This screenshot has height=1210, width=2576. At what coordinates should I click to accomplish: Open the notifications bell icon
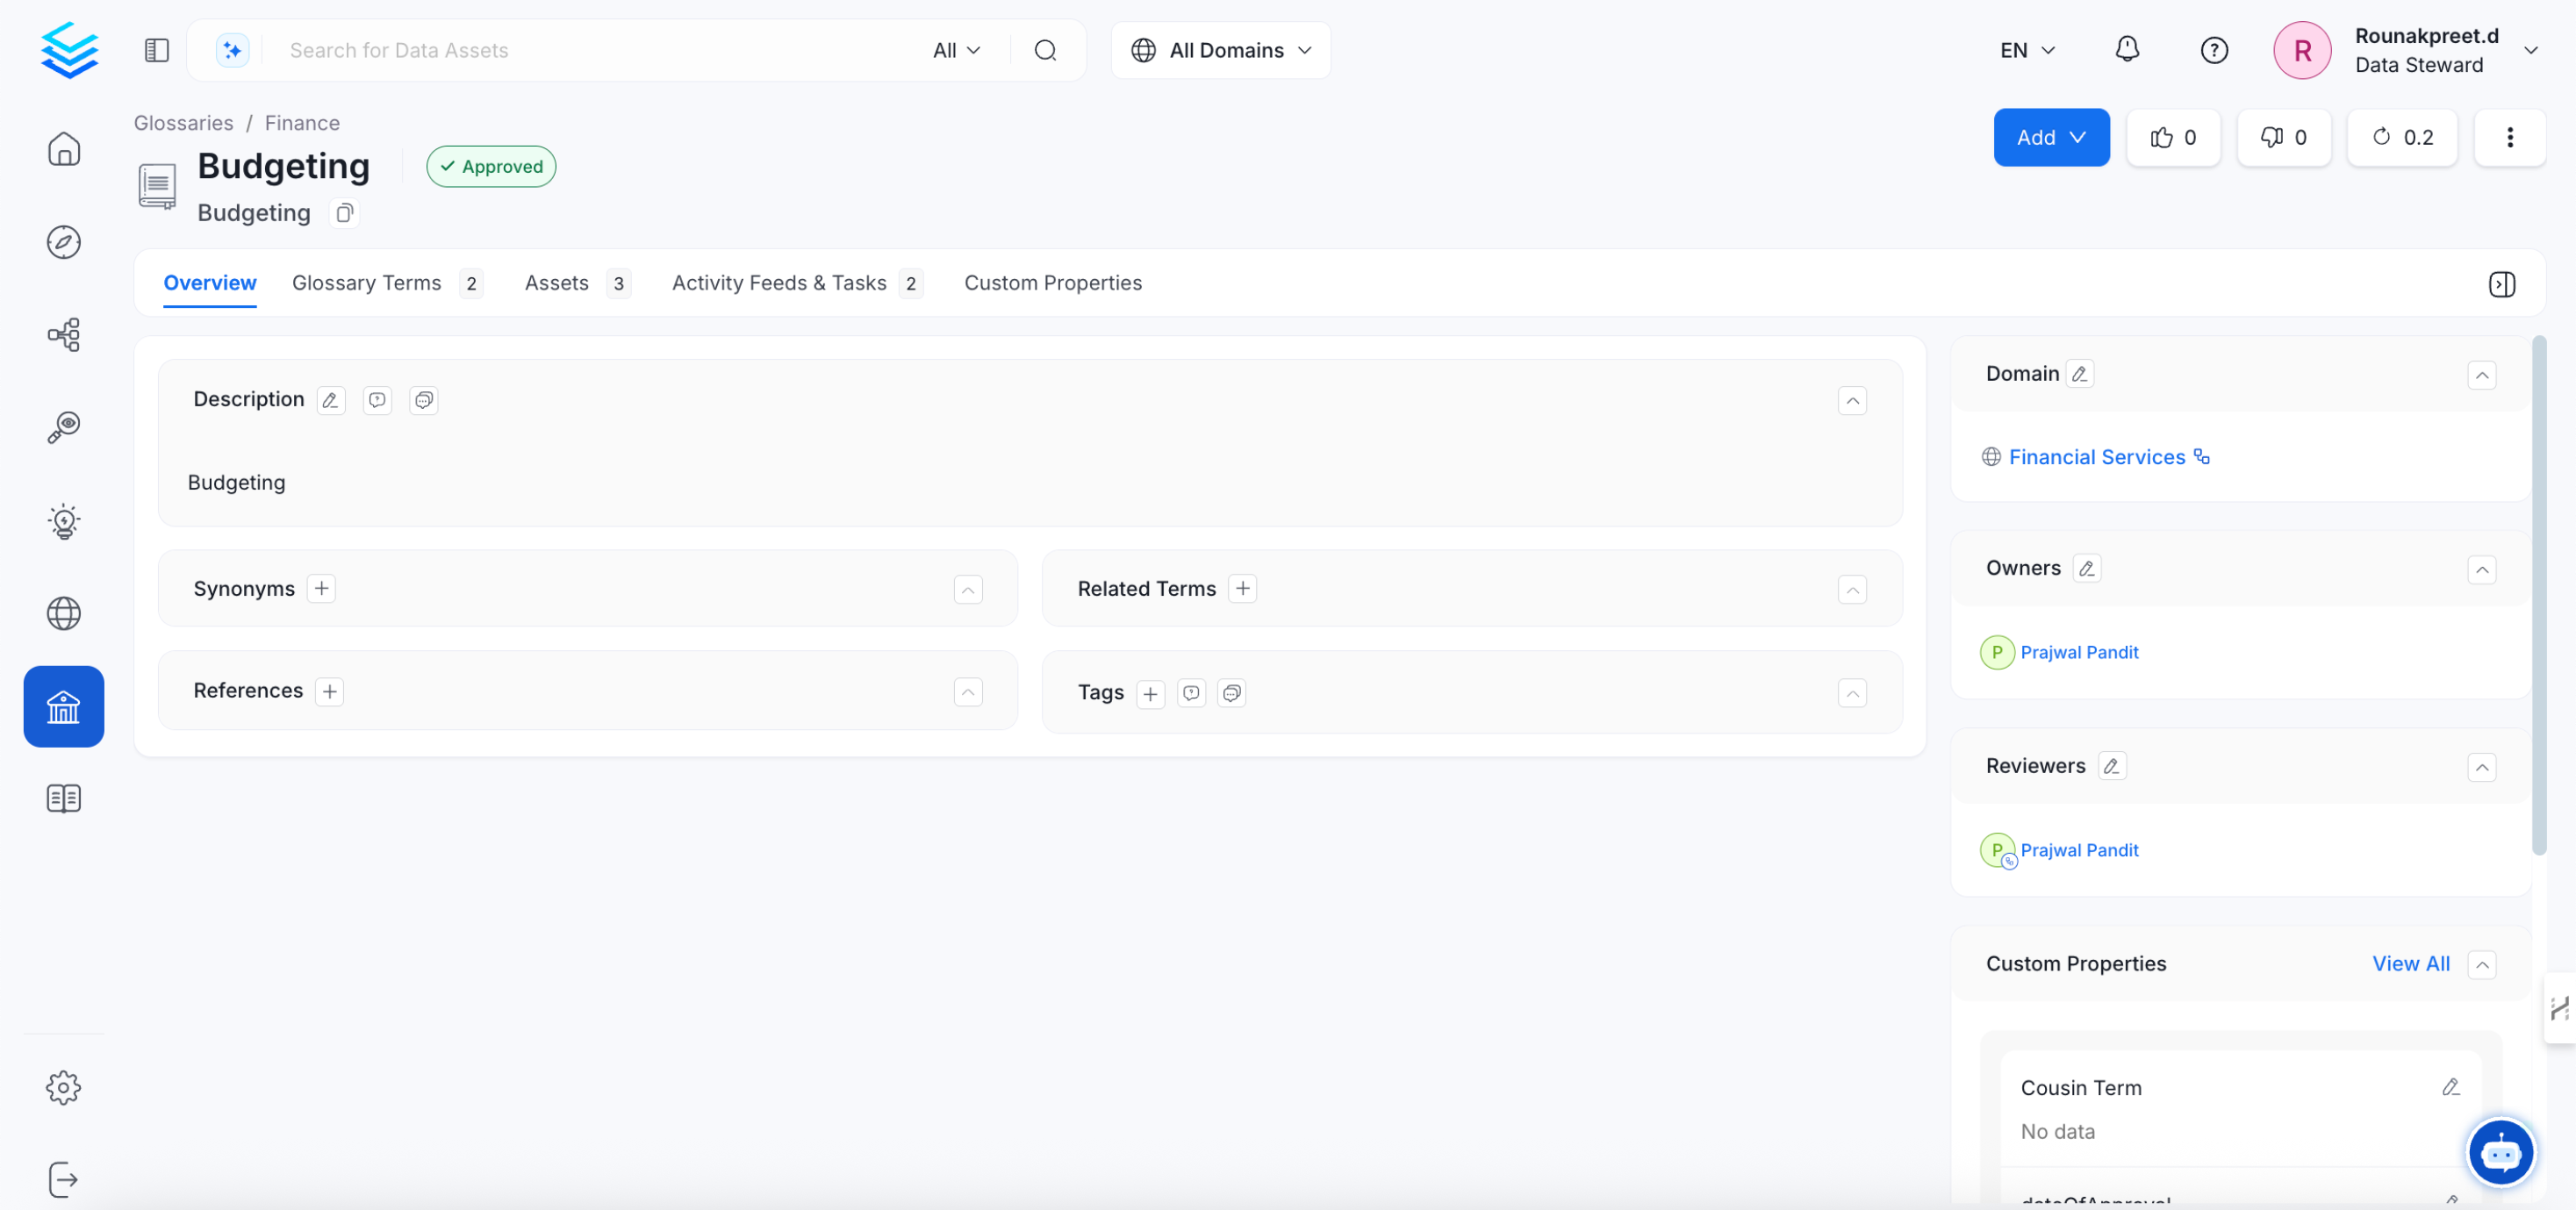click(x=2127, y=49)
